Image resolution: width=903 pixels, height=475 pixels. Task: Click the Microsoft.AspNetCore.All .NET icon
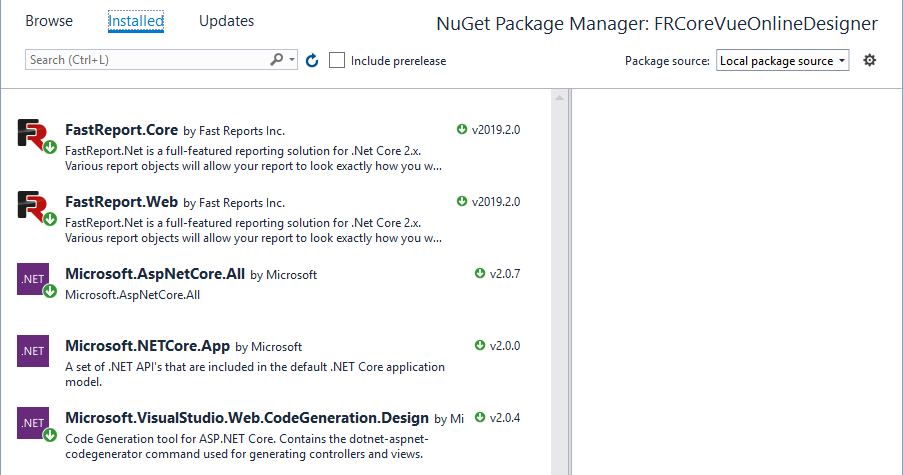(x=33, y=279)
